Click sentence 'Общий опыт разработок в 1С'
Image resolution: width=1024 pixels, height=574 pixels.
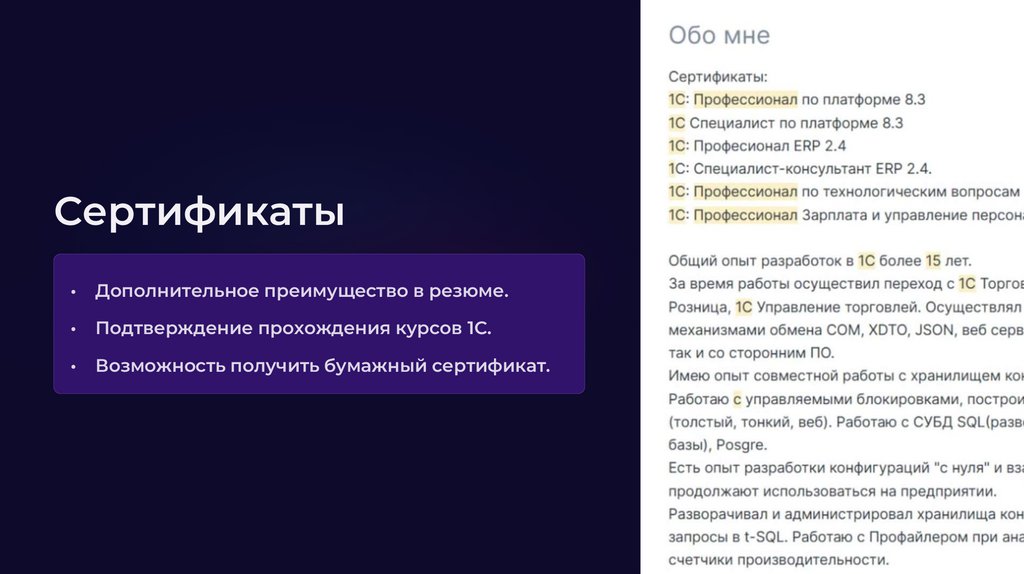771,261
